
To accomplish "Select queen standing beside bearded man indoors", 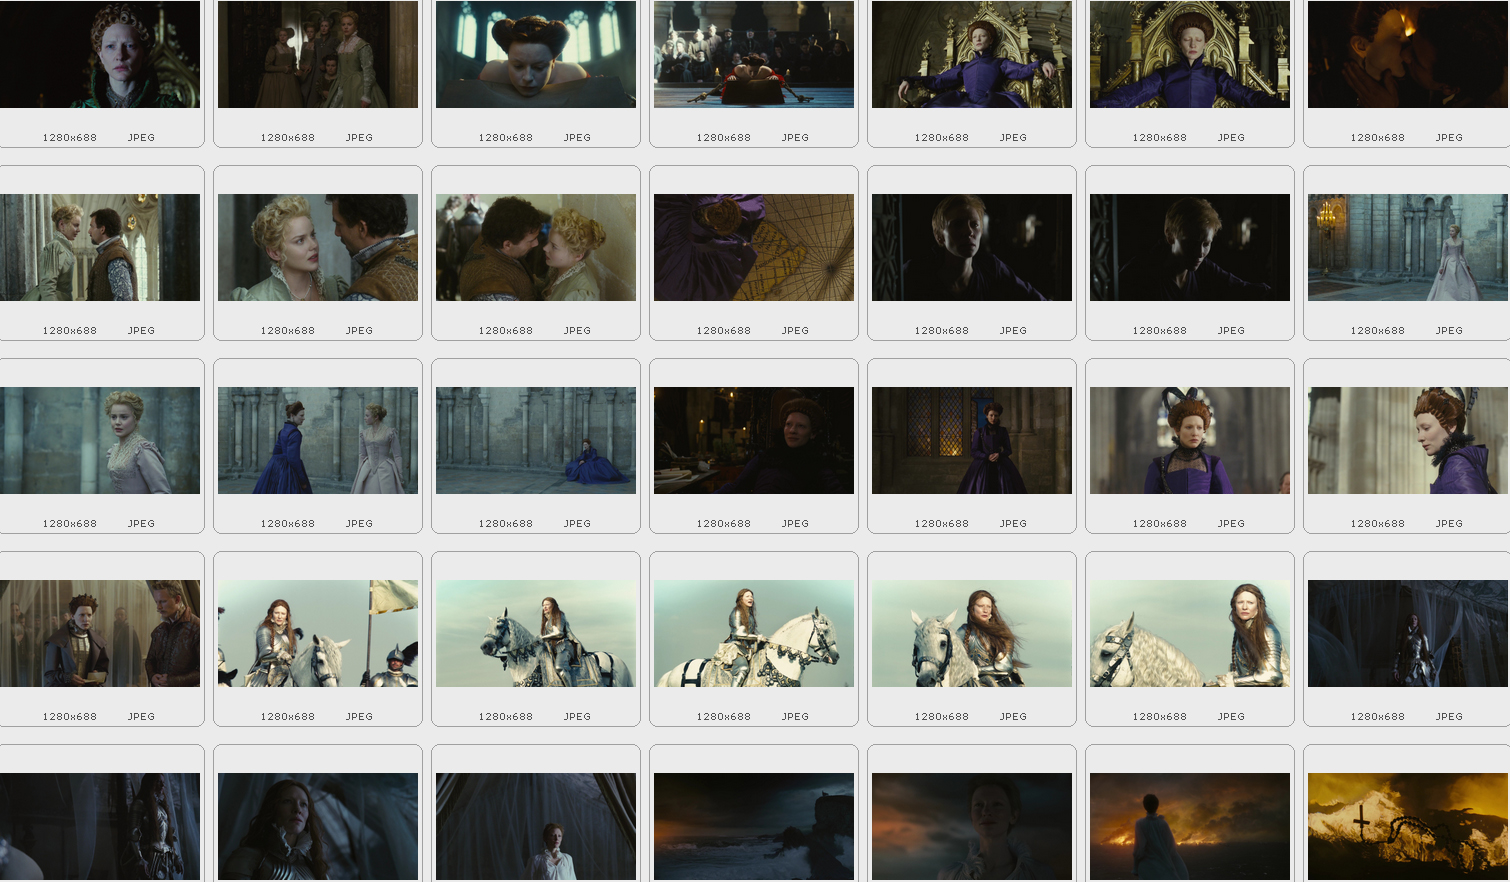I will point(100,633).
